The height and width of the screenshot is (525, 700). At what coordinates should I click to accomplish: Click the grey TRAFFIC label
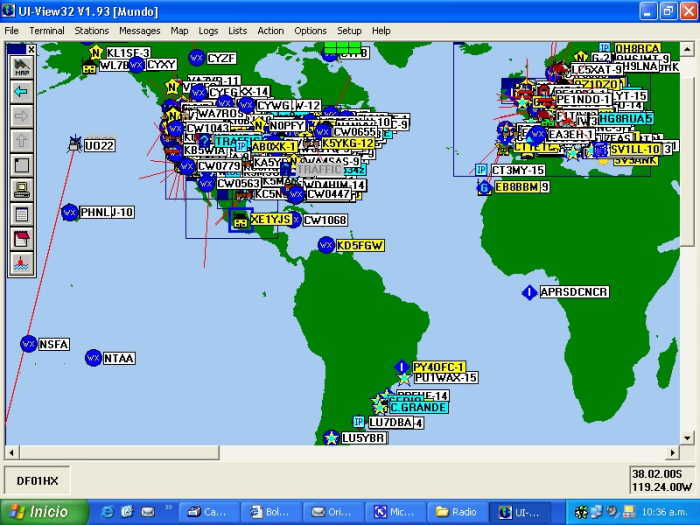[320, 169]
